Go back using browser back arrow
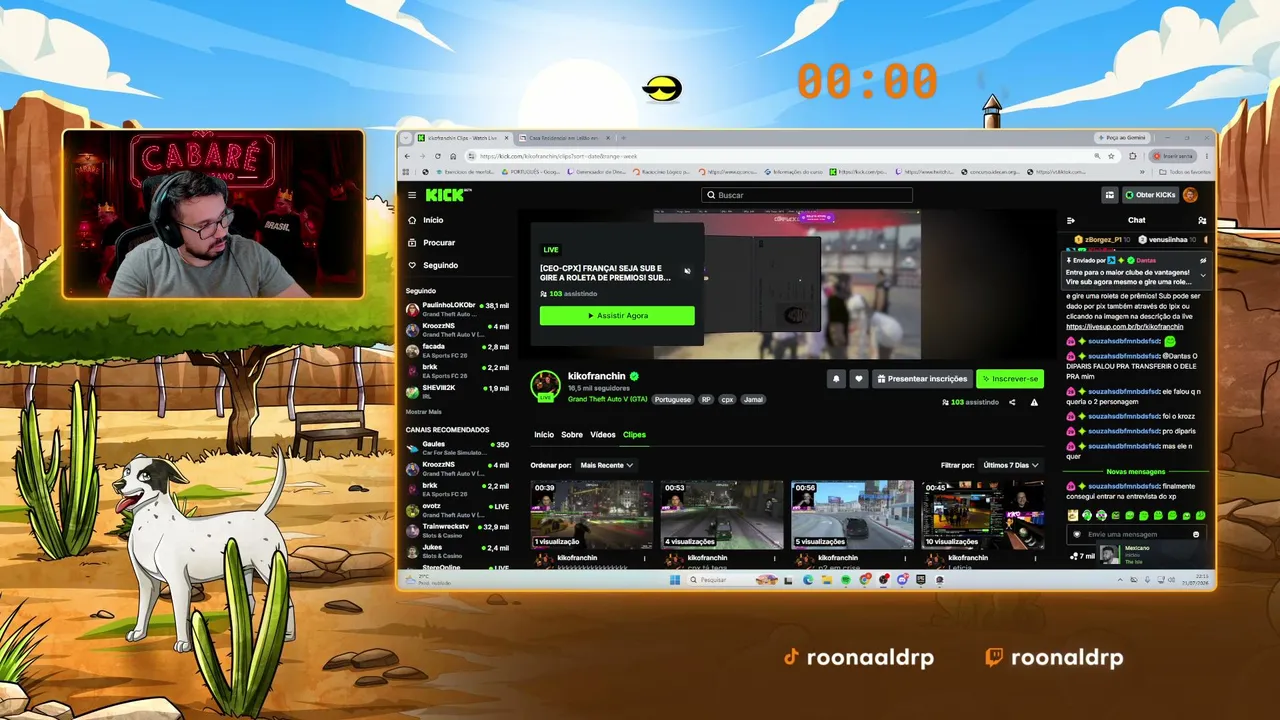The height and width of the screenshot is (720, 1280). [407, 156]
